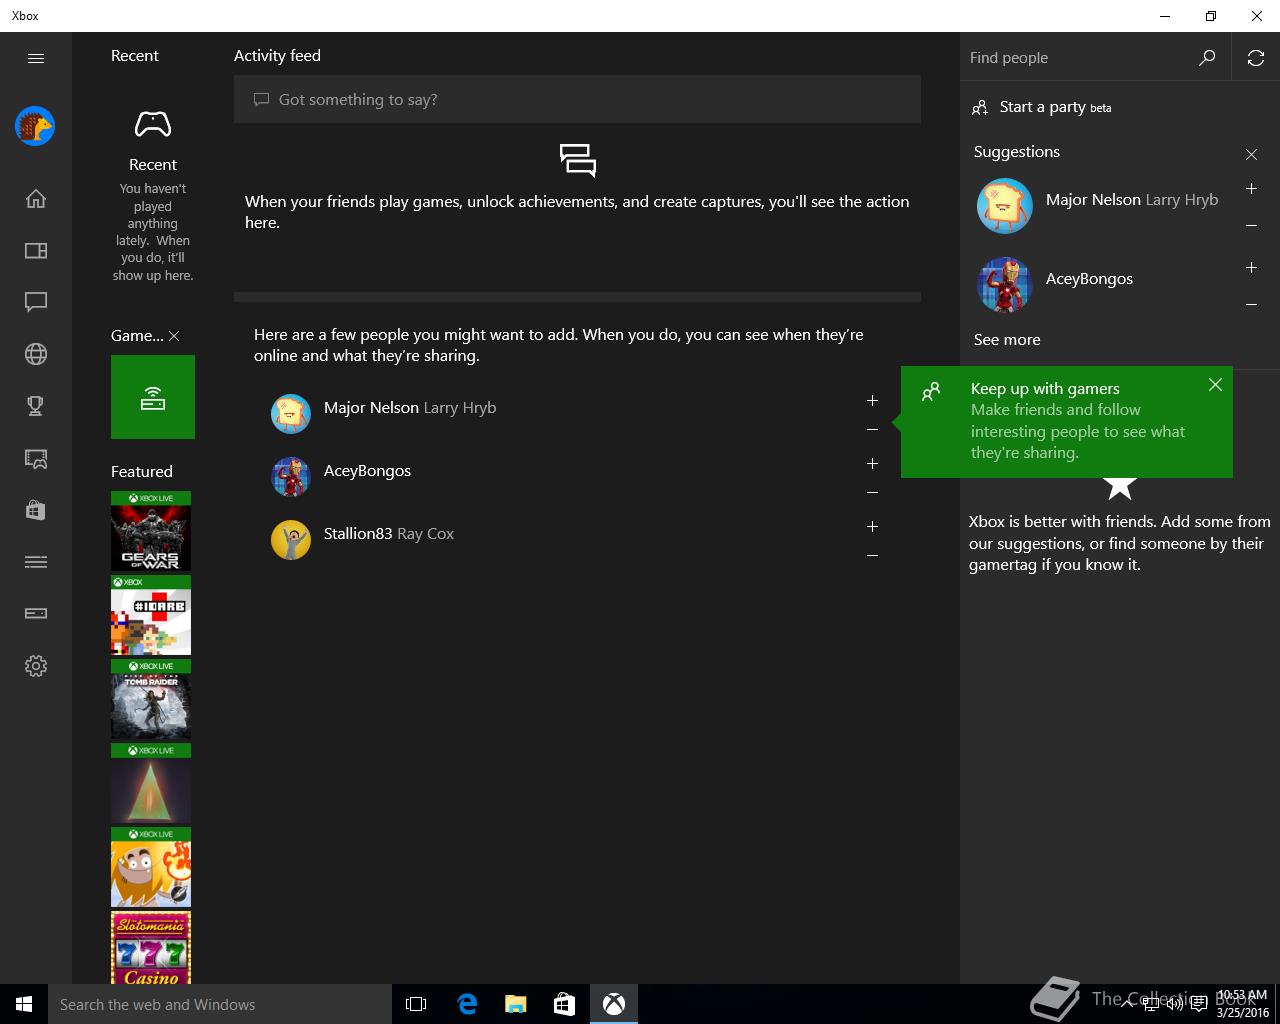Open #IDARB featured game thumbnail
Screen dimensions: 1280x1024
(x=151, y=615)
